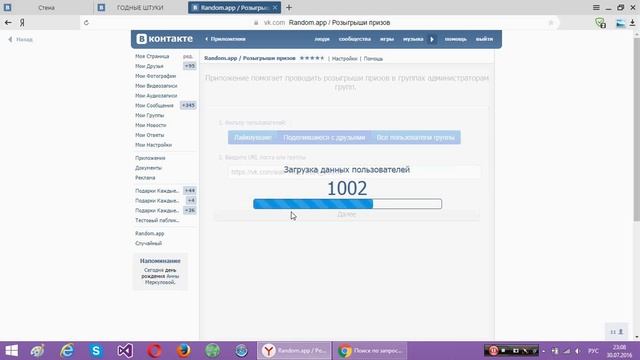Screen dimensions: 640x360
Task: Open the Windows Start menu
Action: (x=11, y=351)
